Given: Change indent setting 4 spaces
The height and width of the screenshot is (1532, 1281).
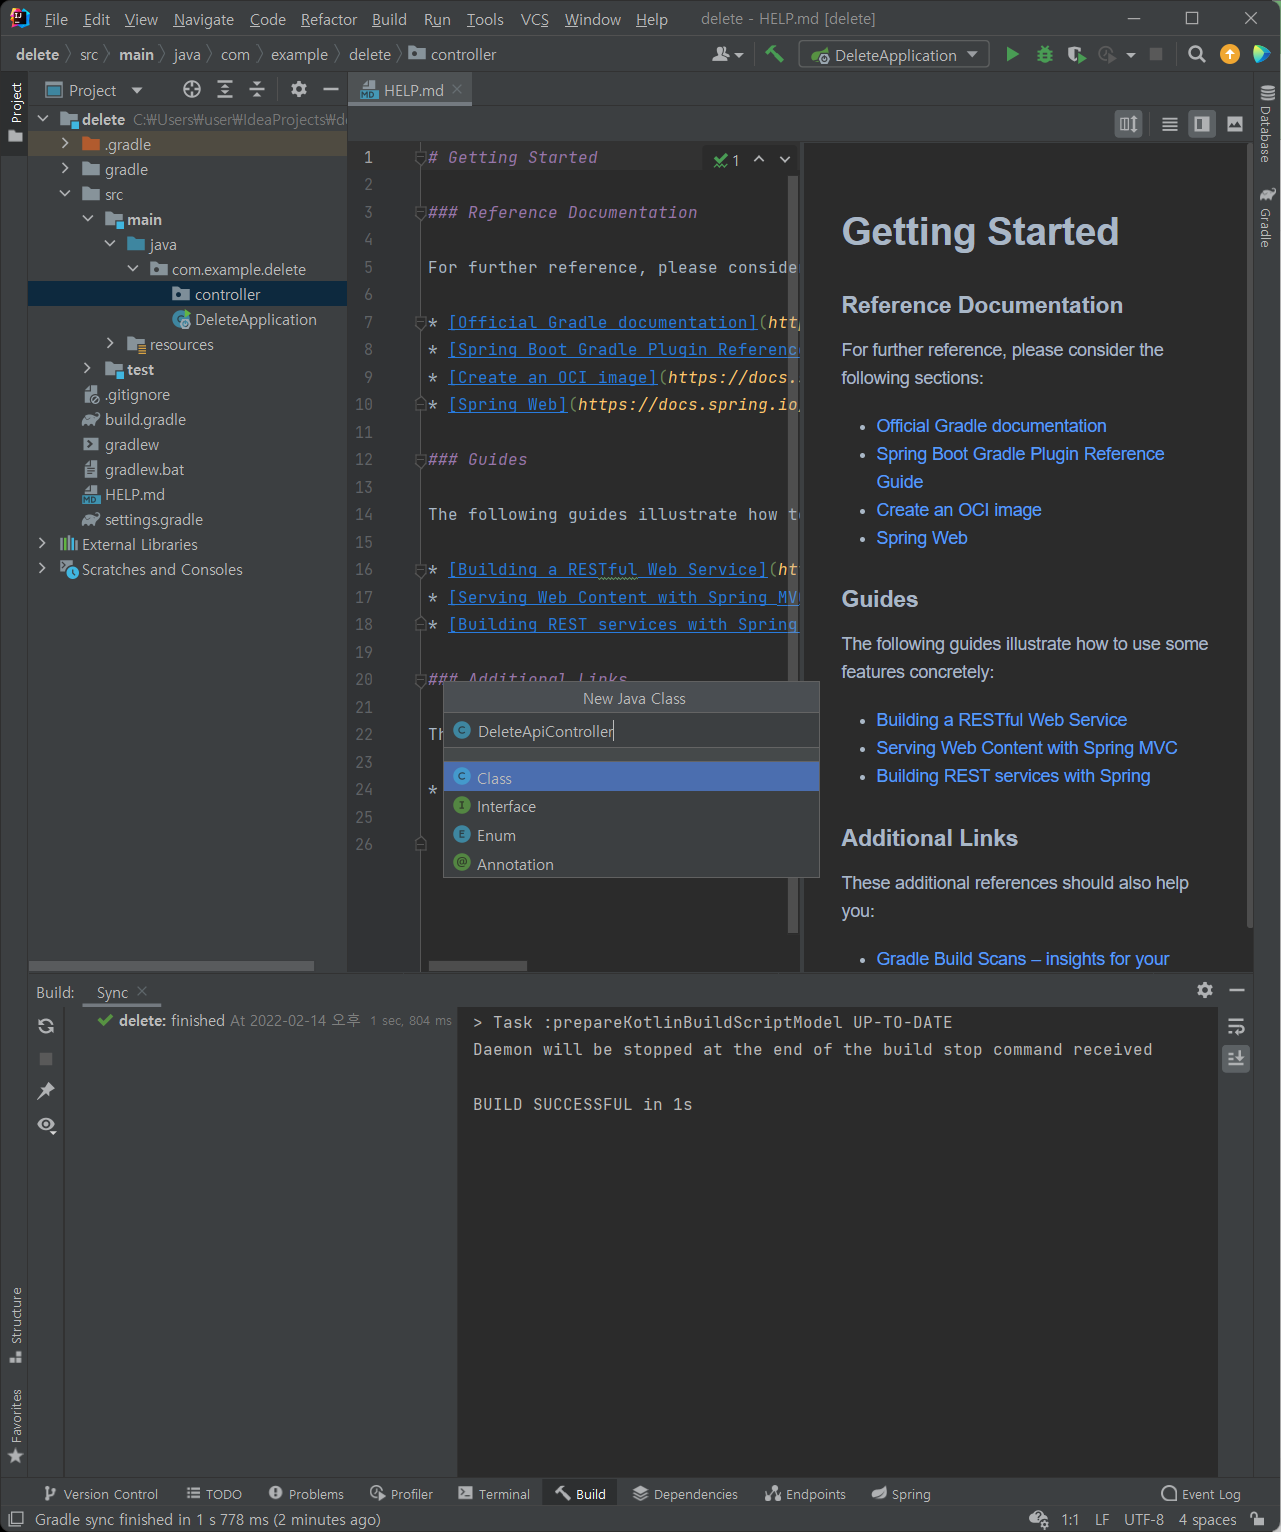Looking at the screenshot, I should pos(1207,1520).
